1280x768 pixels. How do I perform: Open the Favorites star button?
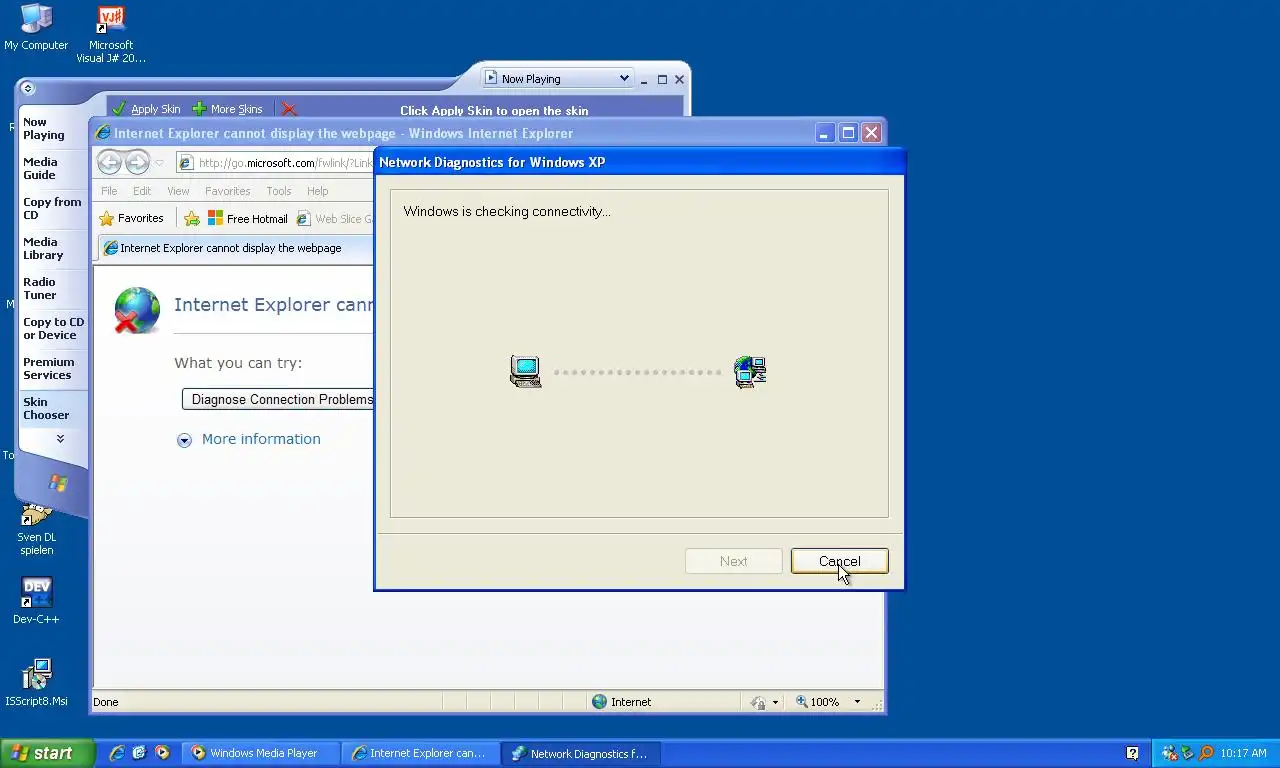click(131, 218)
